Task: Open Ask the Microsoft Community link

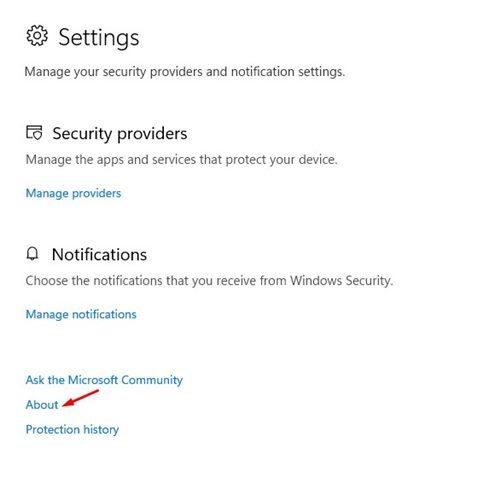Action: click(104, 380)
